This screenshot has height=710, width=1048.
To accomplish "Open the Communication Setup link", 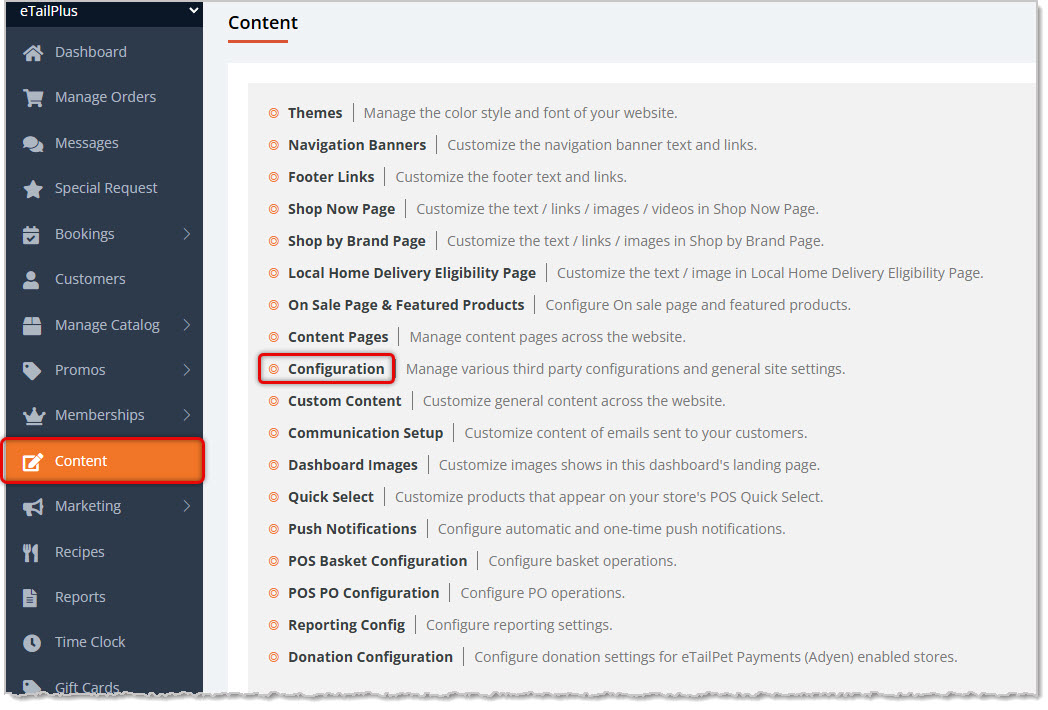I will (366, 433).
